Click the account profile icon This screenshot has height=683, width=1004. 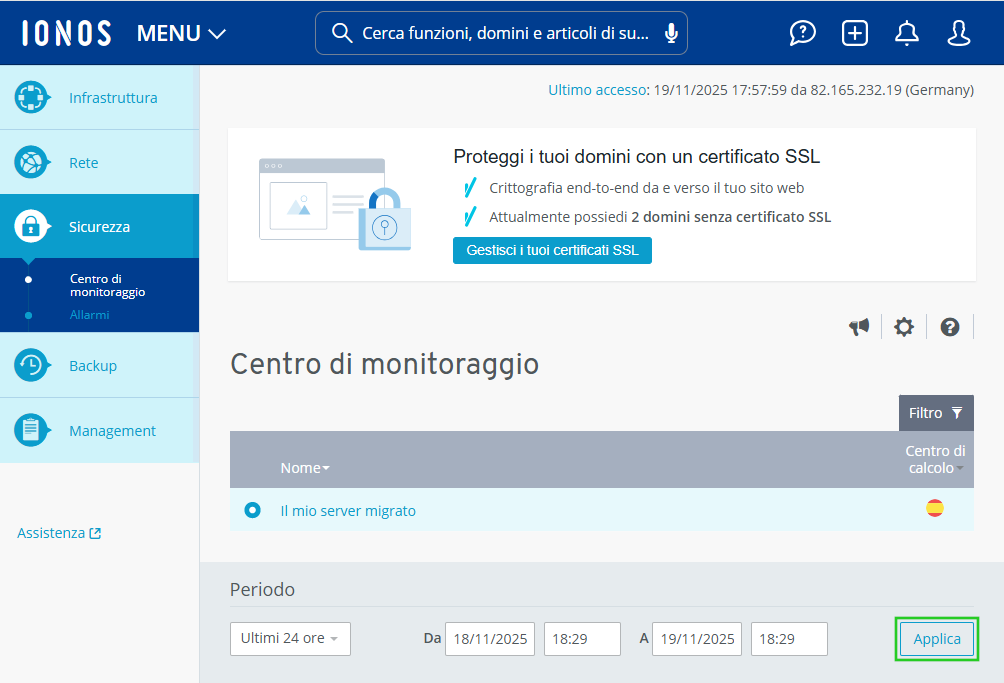pyautogui.click(x=958, y=32)
